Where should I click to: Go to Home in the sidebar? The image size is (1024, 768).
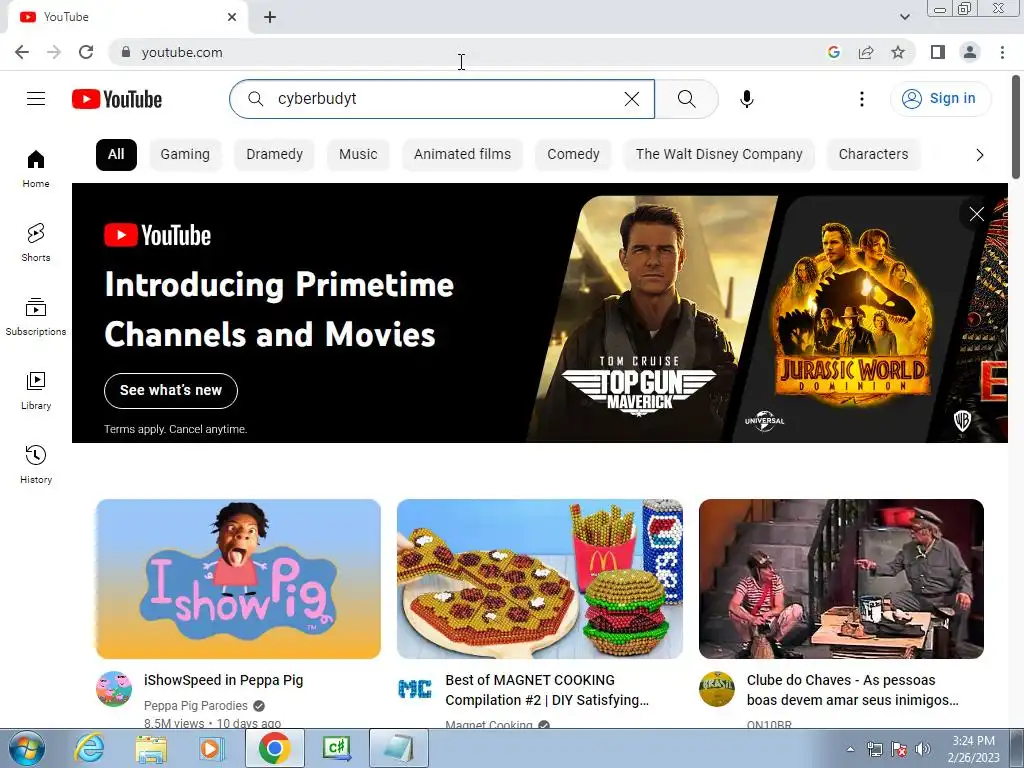[36, 168]
